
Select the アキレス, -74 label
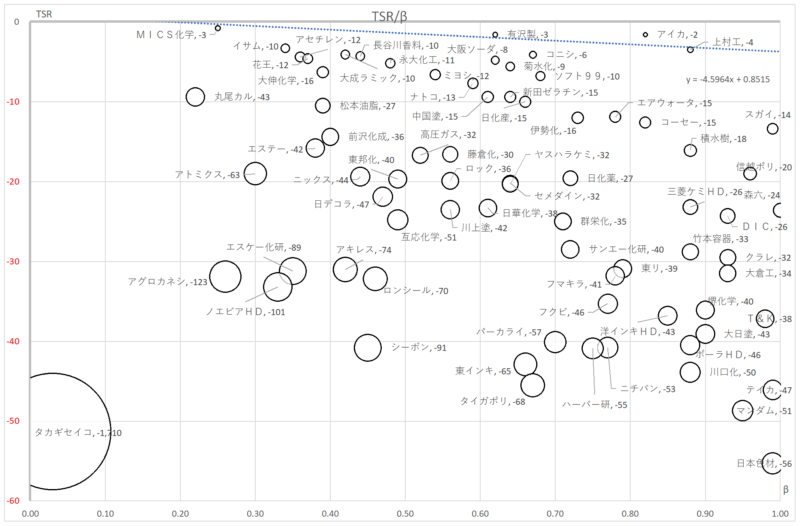364,250
